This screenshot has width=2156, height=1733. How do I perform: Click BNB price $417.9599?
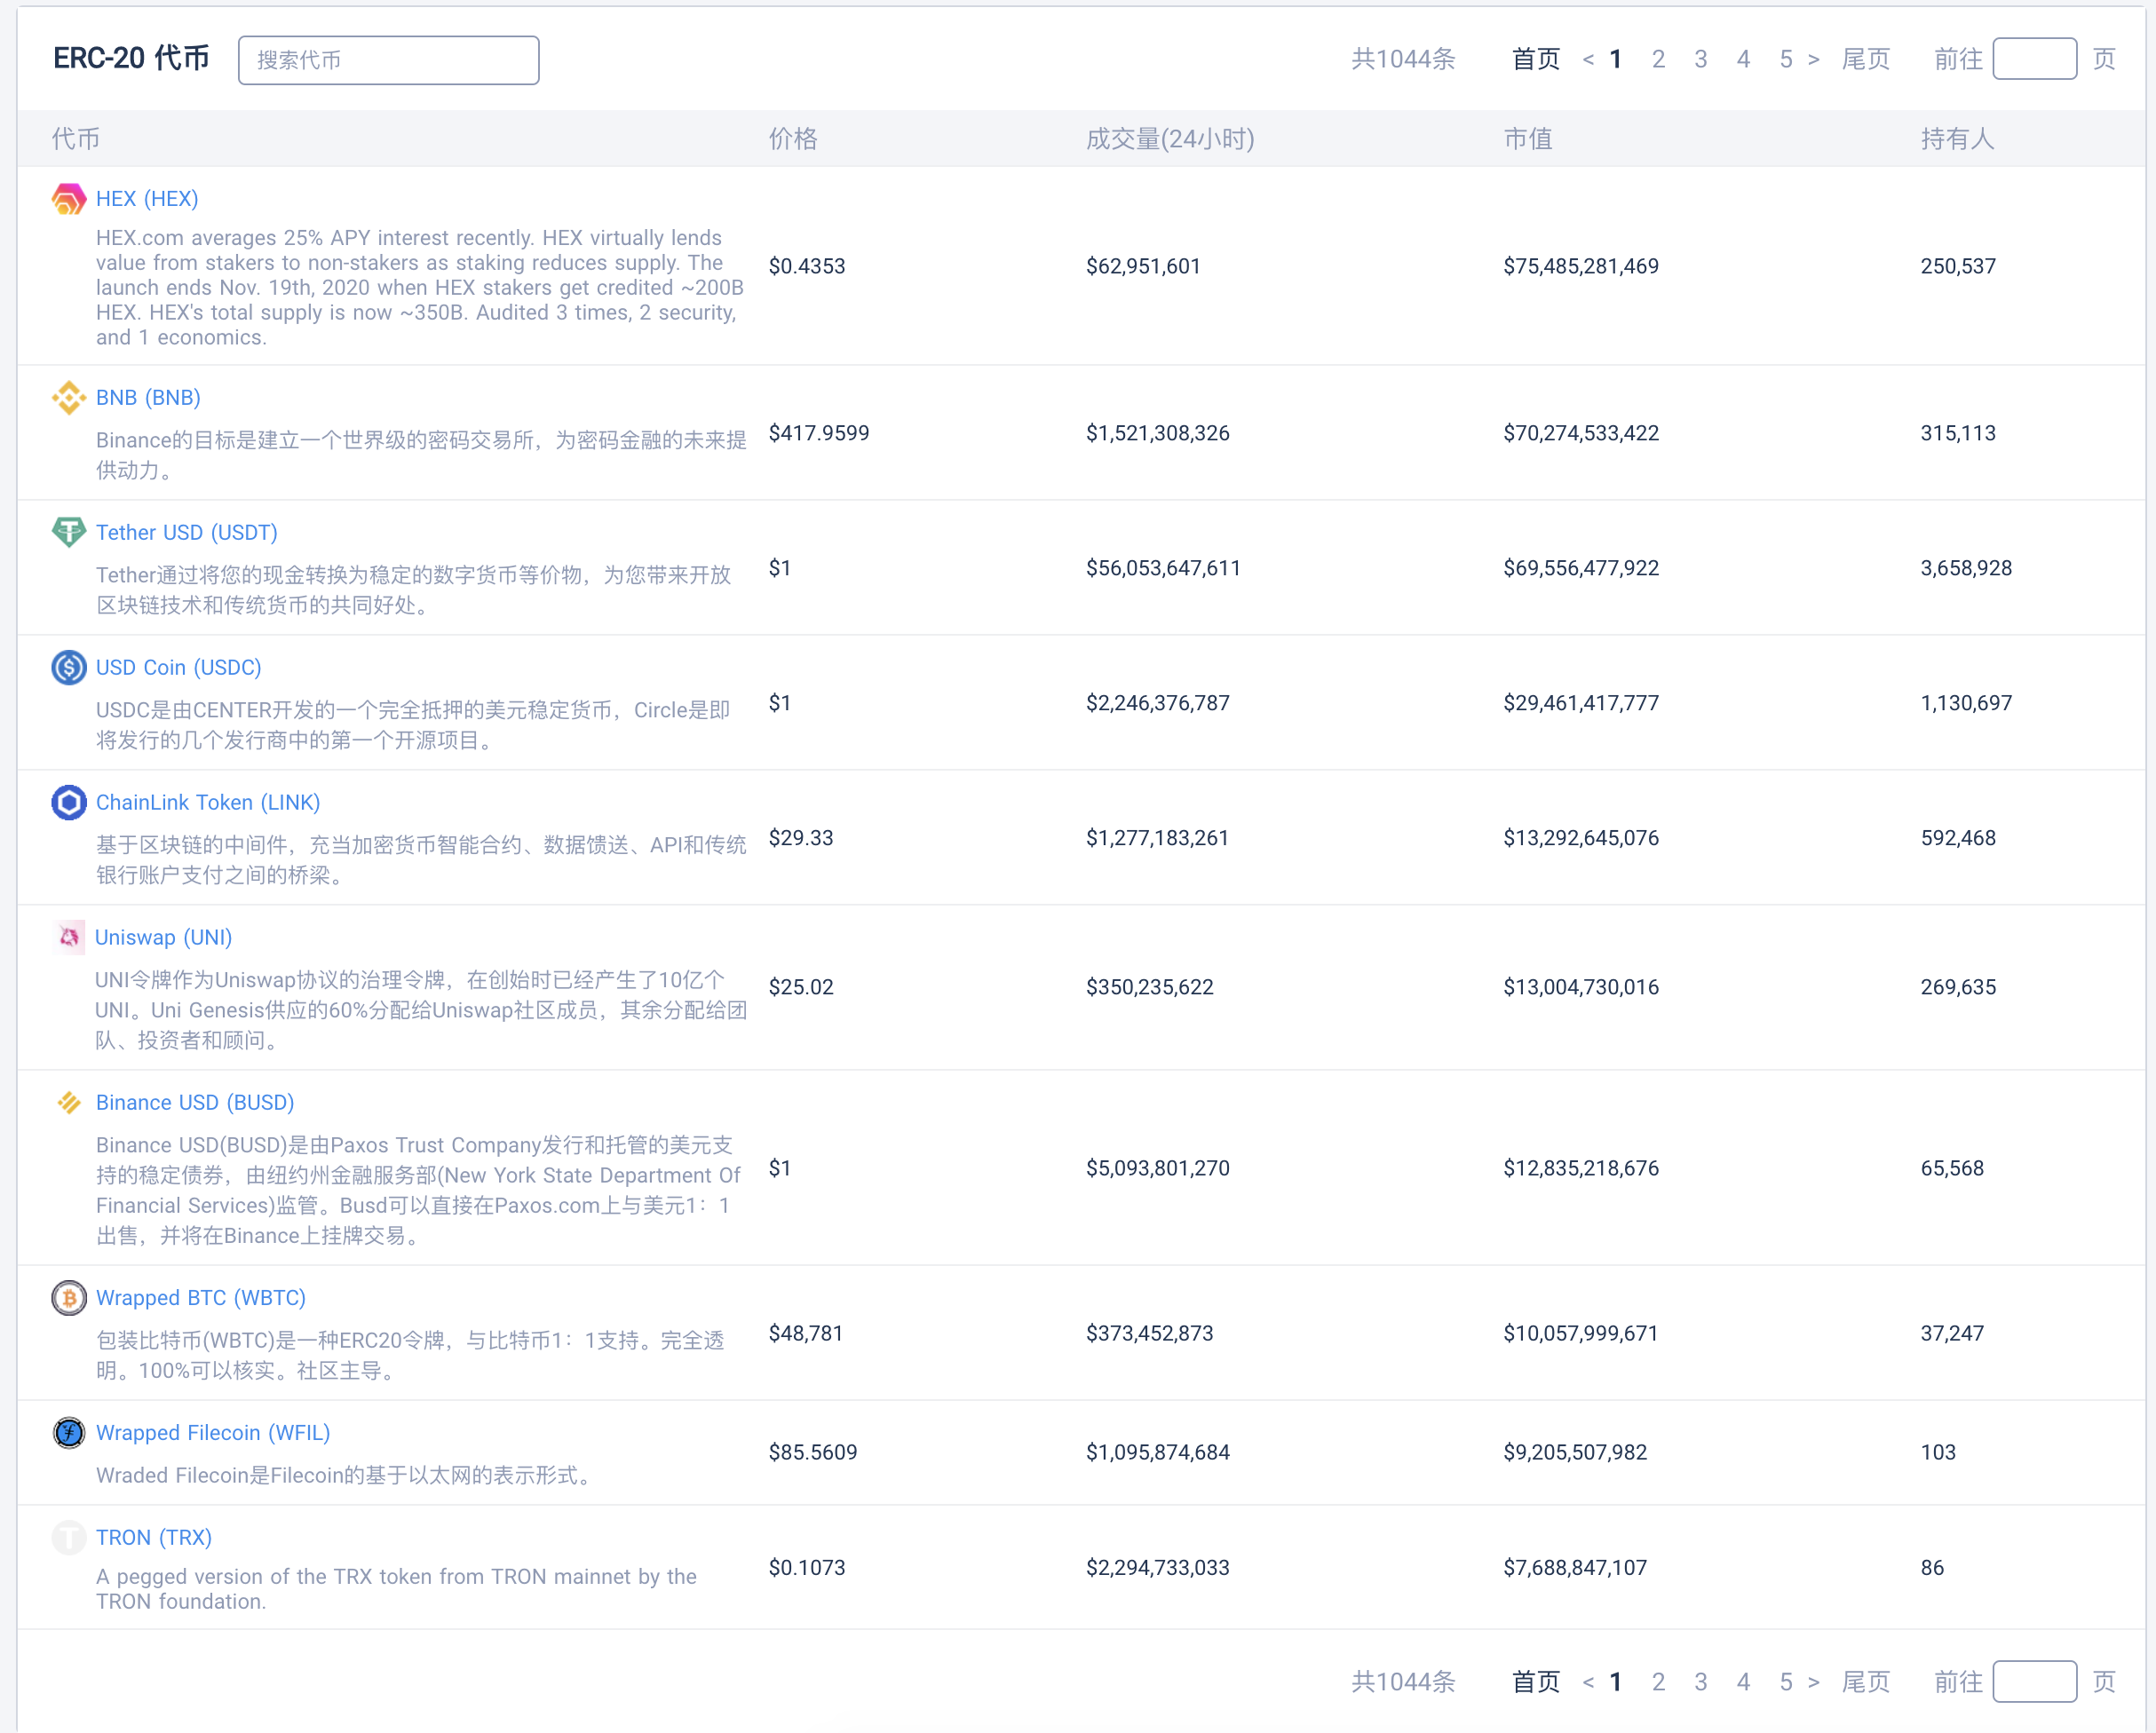819,433
